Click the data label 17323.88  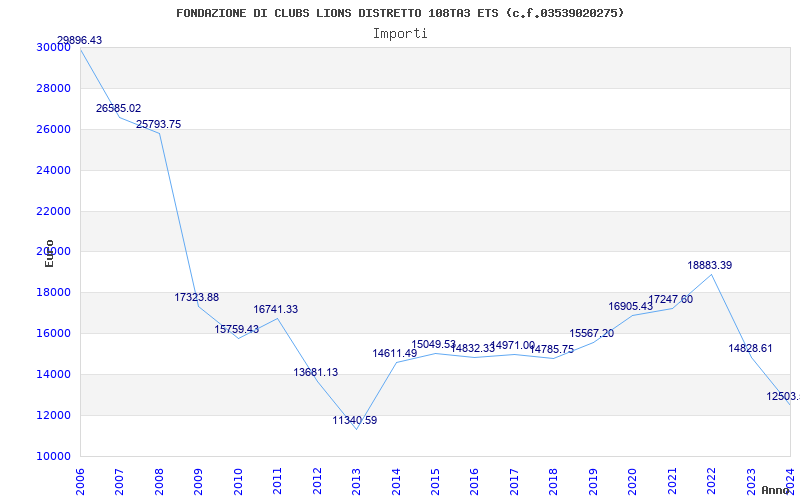[x=196, y=297]
